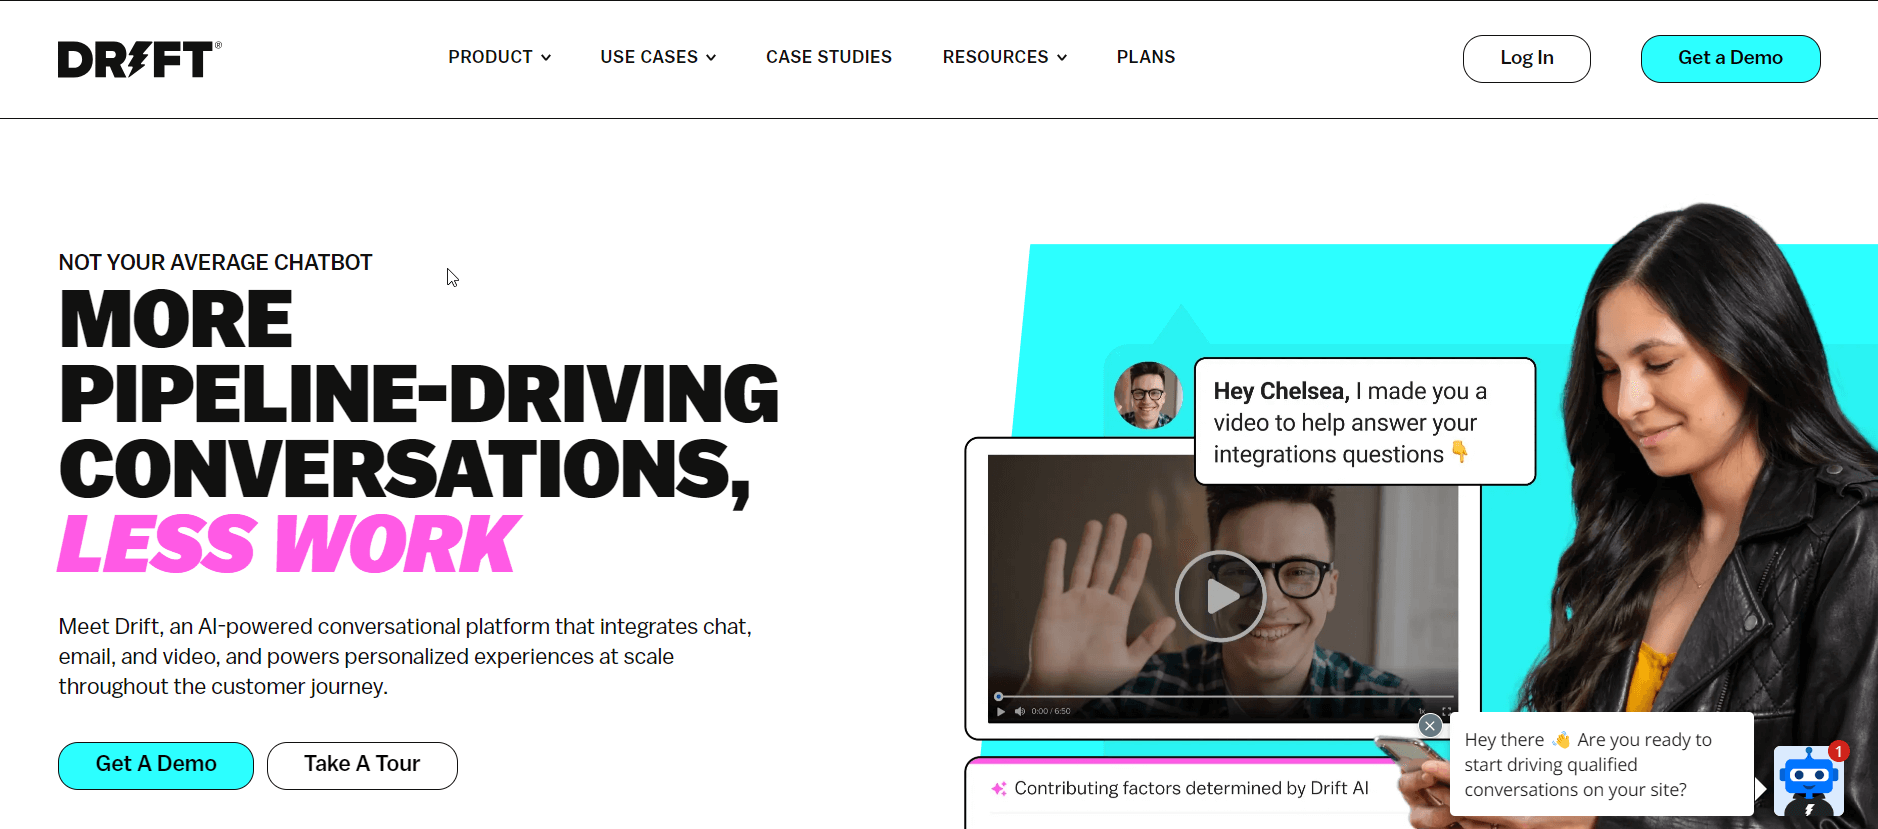
Task: Expand the USE CASES dropdown menu
Action: (658, 57)
